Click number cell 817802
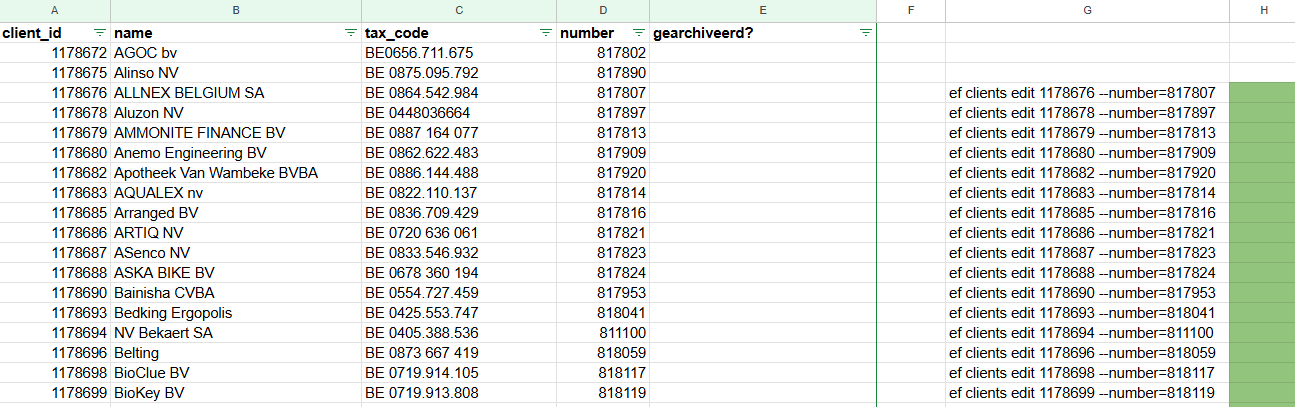 603,53
